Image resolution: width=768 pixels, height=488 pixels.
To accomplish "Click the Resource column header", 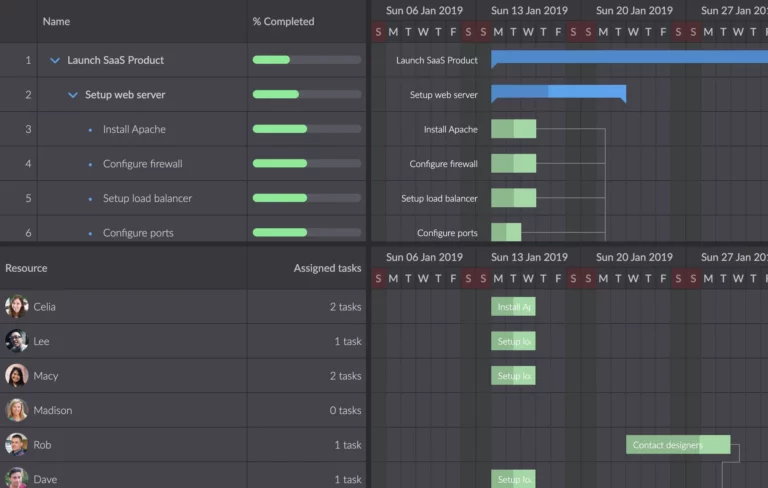I will (26, 268).
